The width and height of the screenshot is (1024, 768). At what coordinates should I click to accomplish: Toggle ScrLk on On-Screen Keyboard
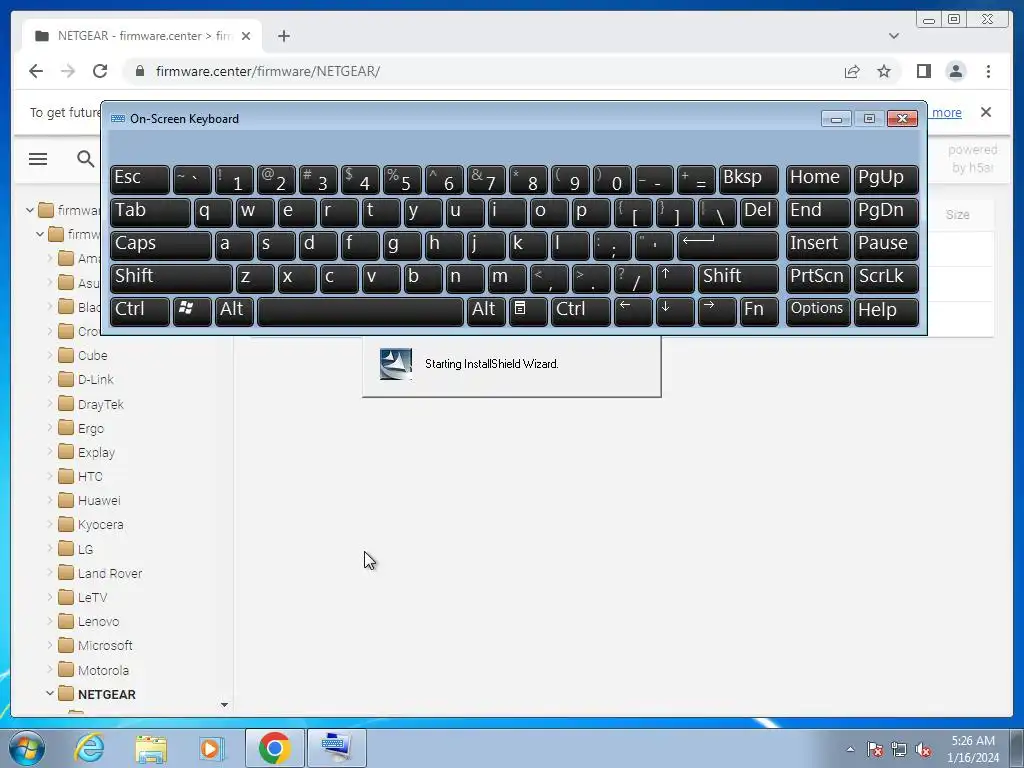pos(886,278)
